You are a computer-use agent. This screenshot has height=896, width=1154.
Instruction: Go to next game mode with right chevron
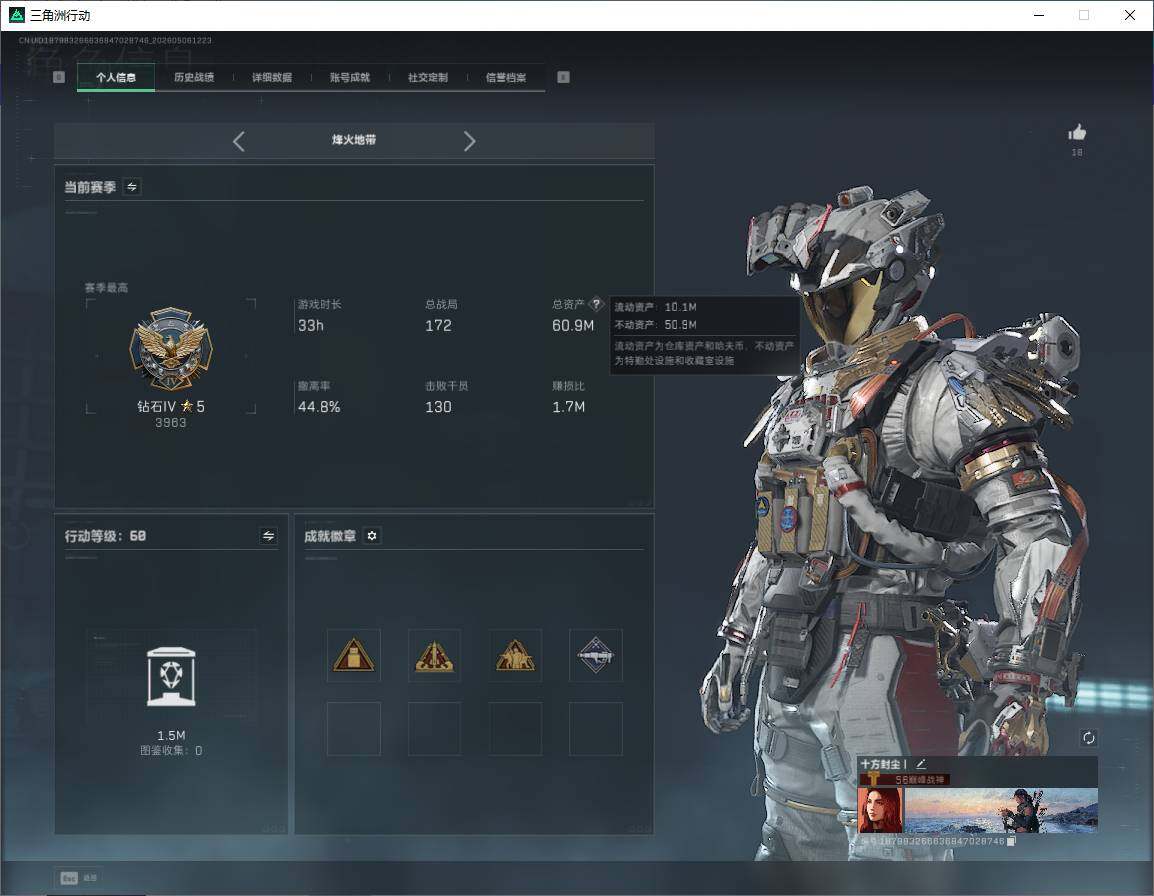[x=470, y=141]
